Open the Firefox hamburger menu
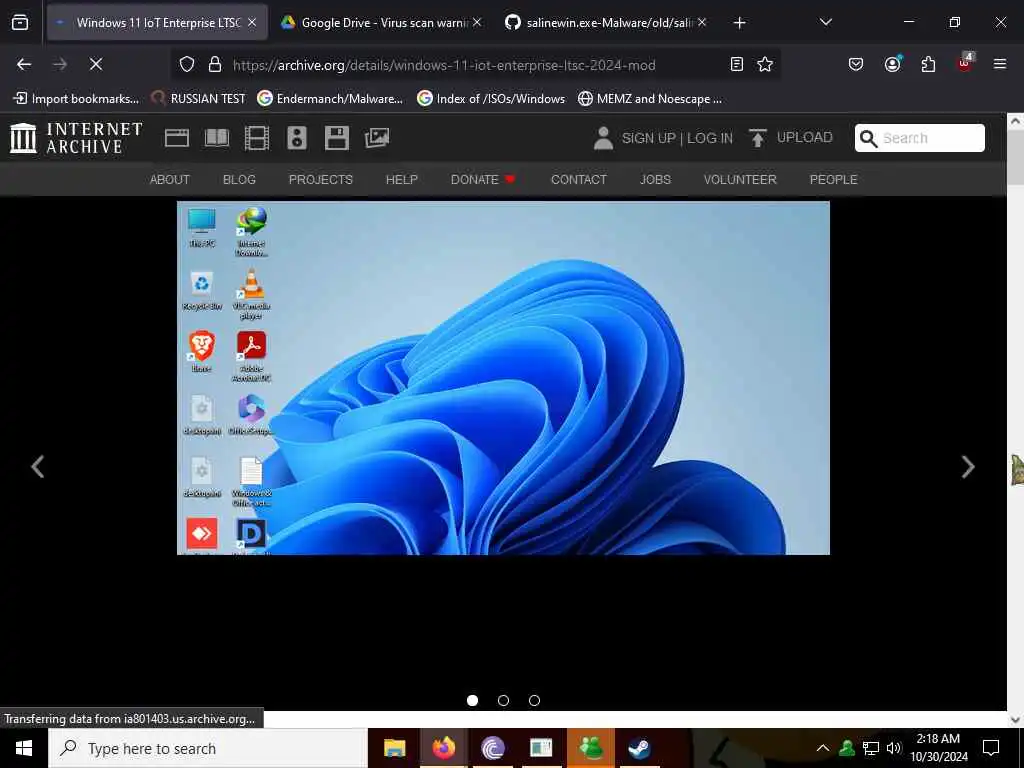The image size is (1024, 768). (1000, 64)
